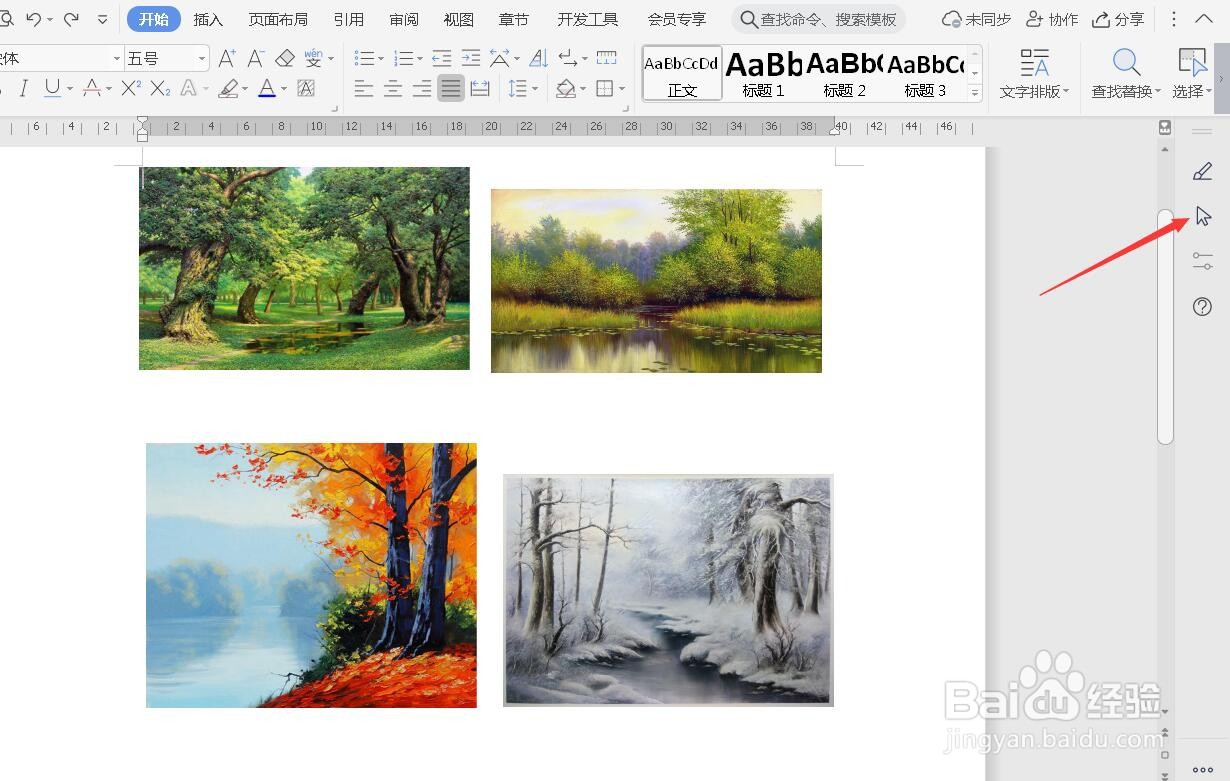
Task: Click the redo arrow icon
Action: click(71, 19)
